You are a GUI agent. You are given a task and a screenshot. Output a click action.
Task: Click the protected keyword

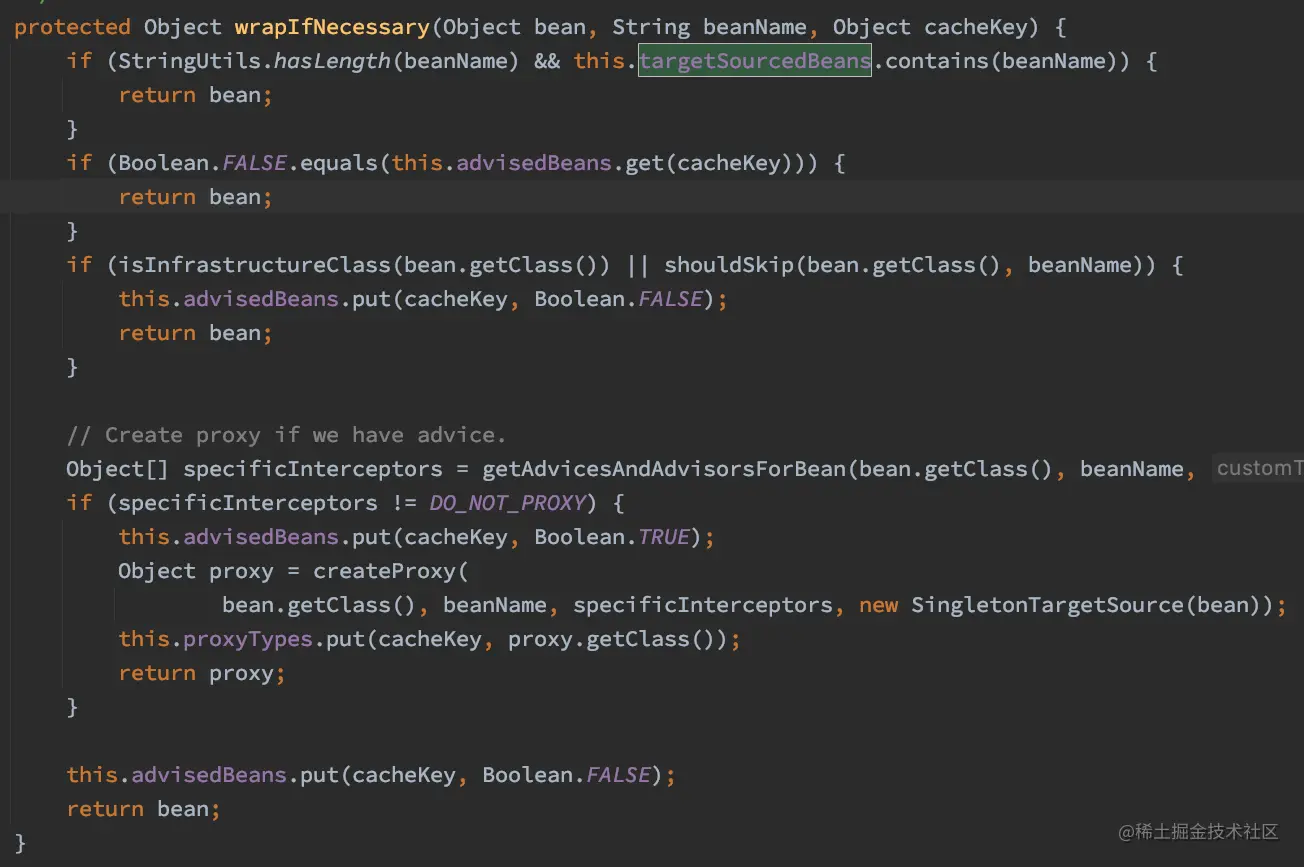coord(72,27)
